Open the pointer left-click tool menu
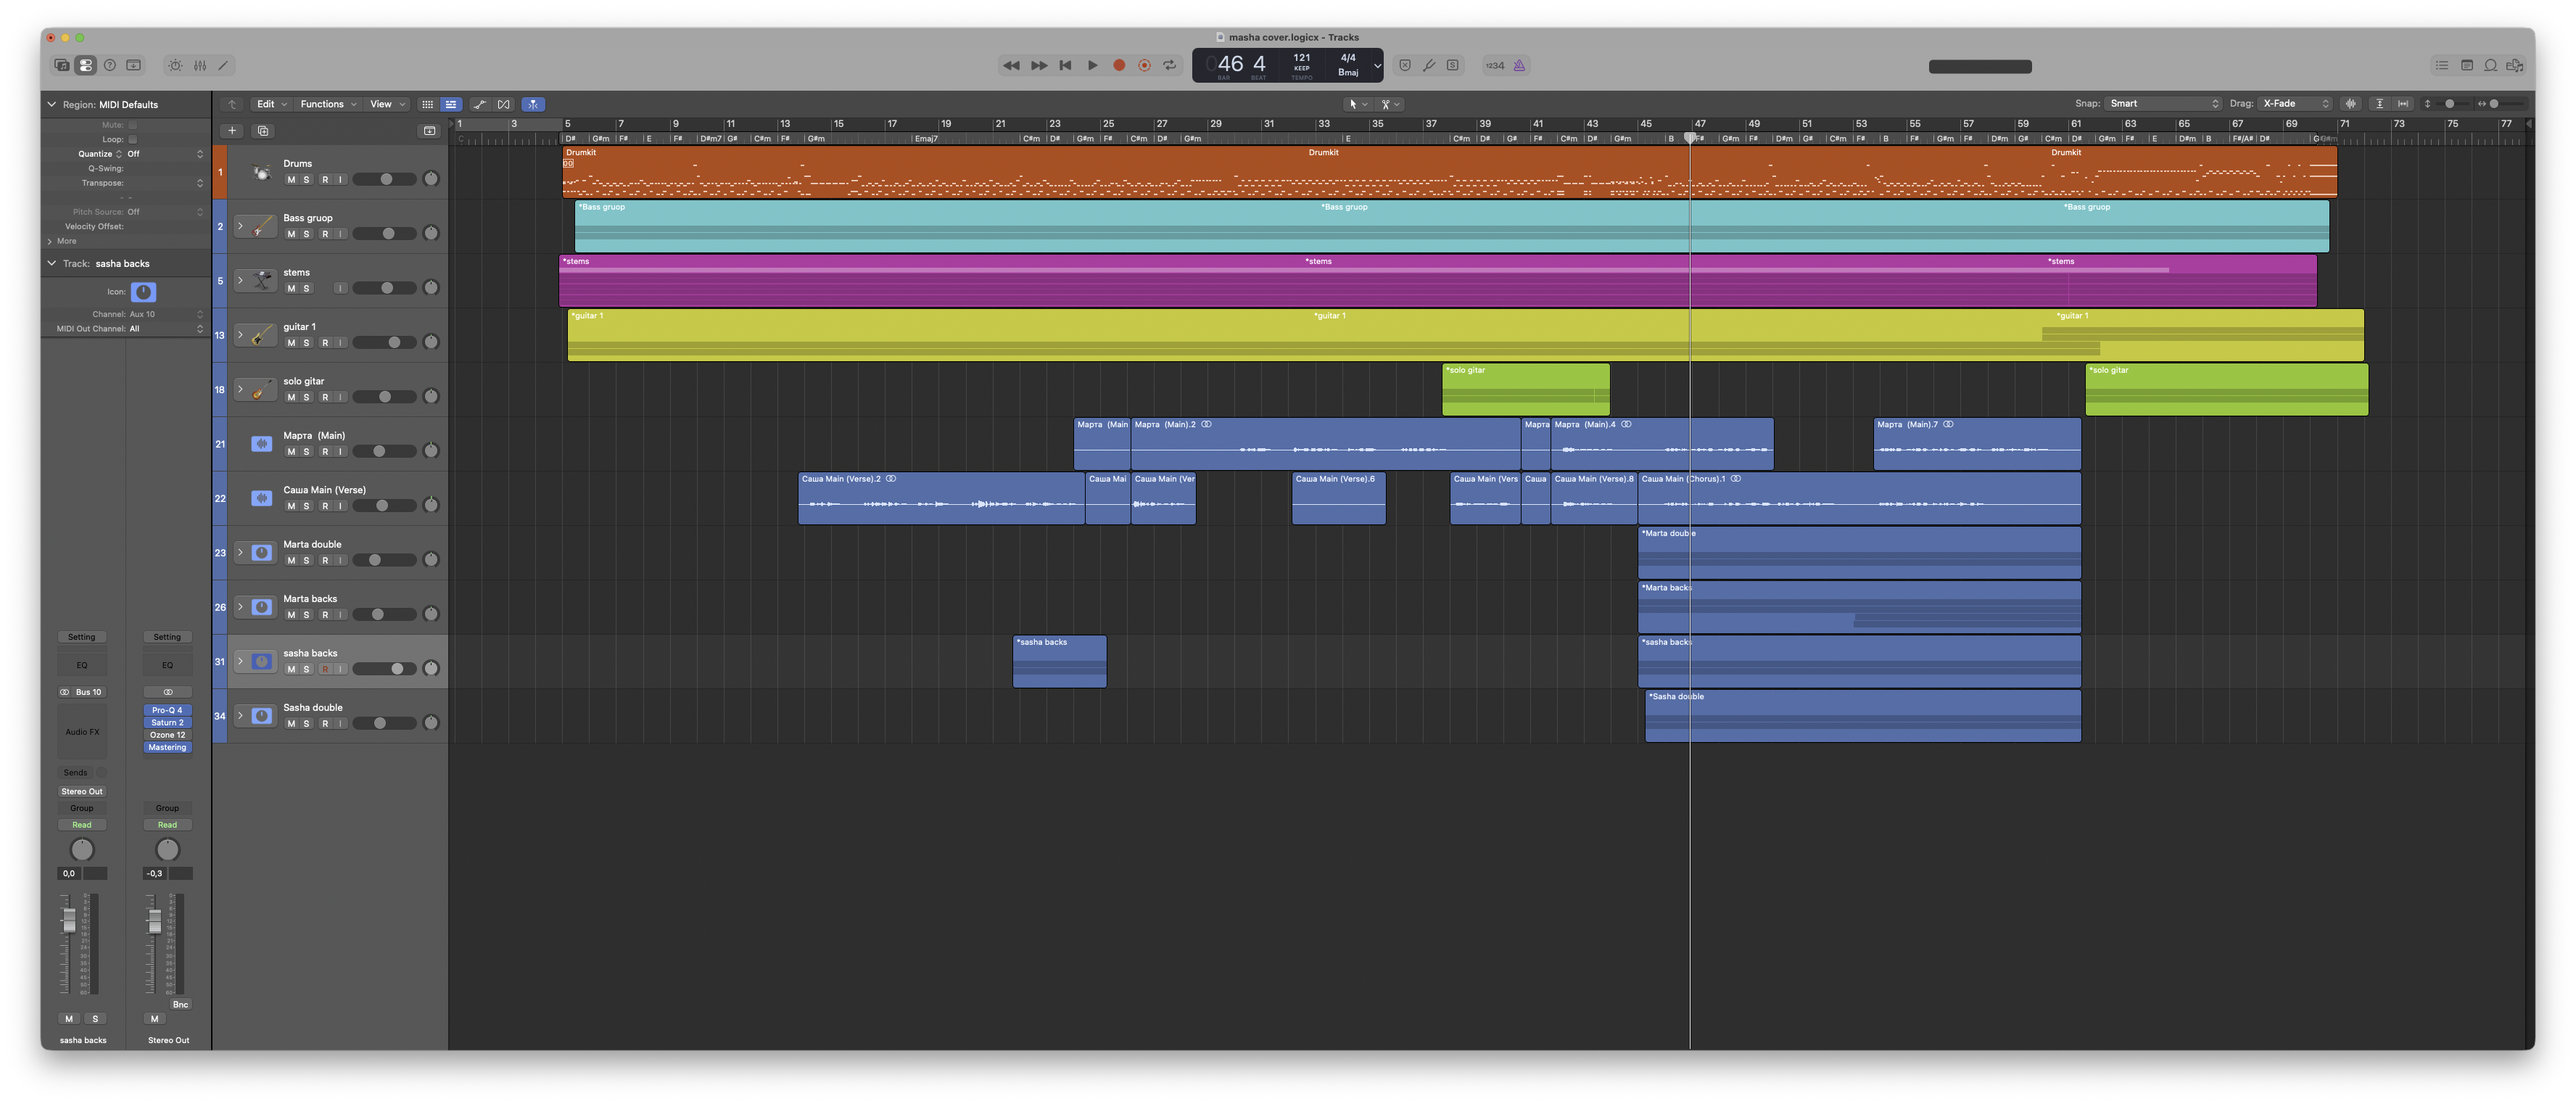This screenshot has height=1104, width=2576. pos(1358,104)
